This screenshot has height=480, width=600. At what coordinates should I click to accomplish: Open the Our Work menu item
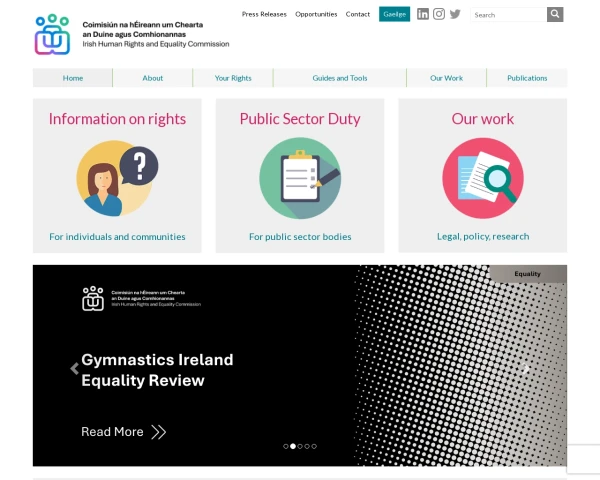pyautogui.click(x=446, y=78)
